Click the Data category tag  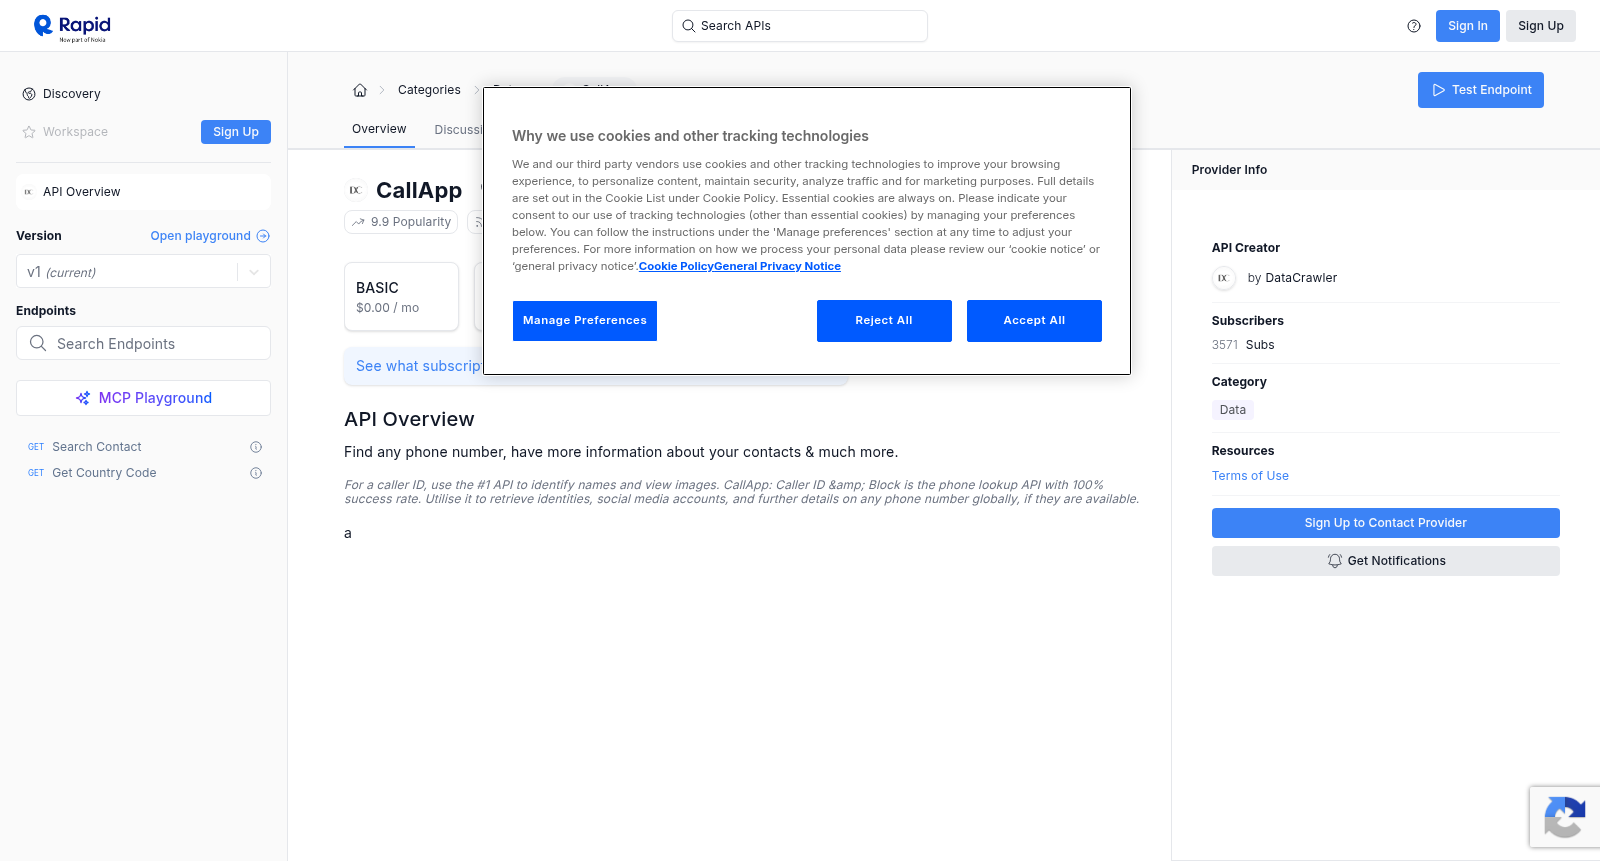1233,410
